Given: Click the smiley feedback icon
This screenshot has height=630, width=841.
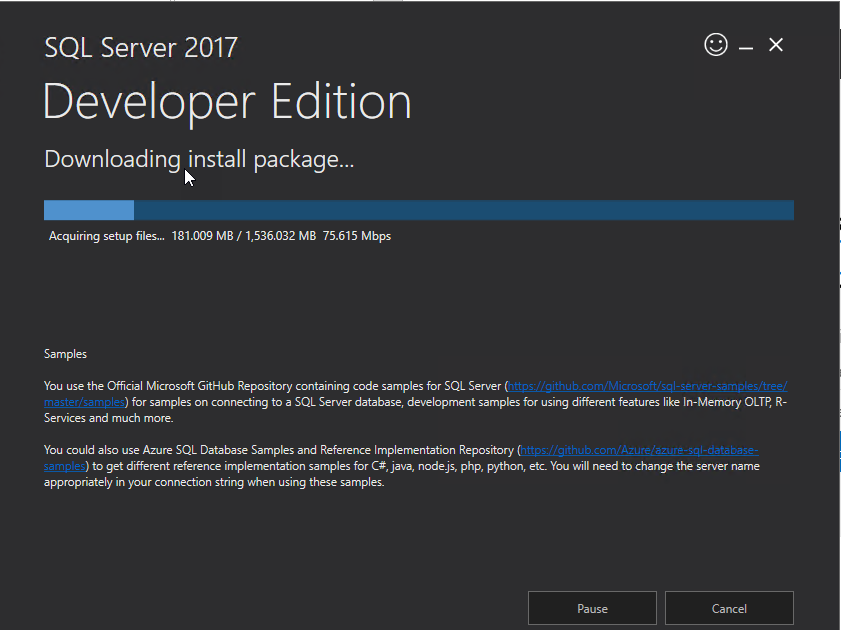Looking at the screenshot, I should click(716, 45).
